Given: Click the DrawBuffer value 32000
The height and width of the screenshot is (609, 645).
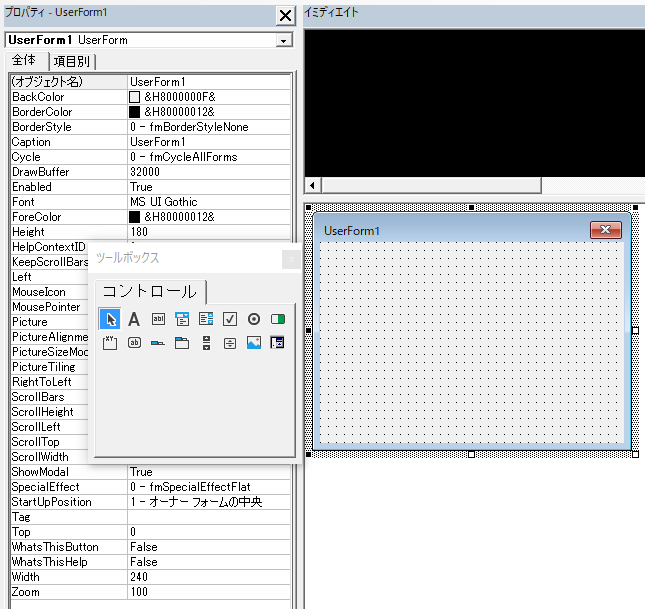Looking at the screenshot, I should [145, 172].
